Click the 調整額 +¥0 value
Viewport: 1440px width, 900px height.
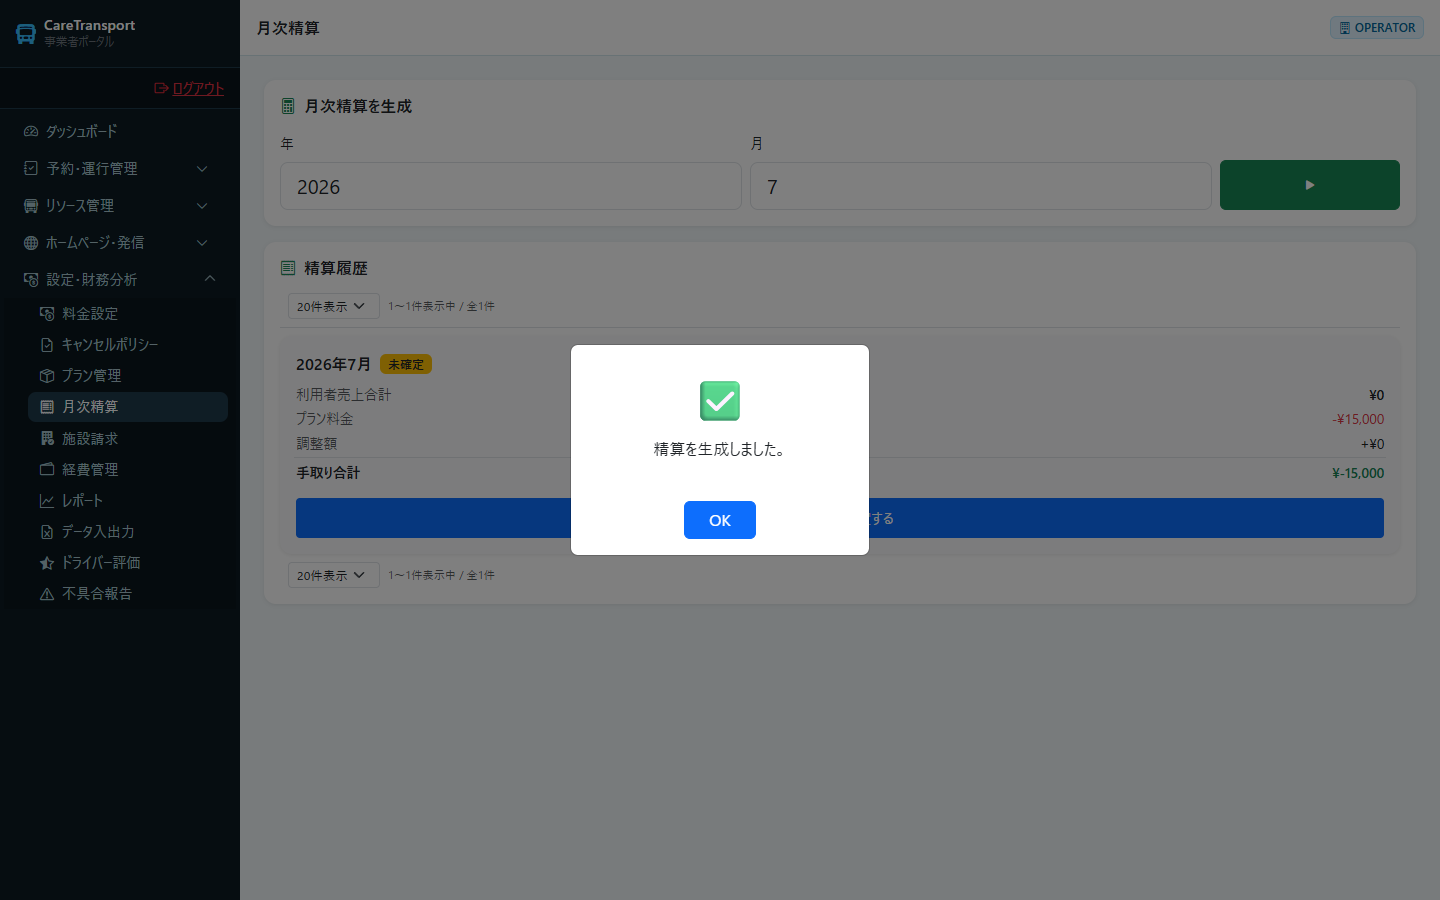point(1373,444)
